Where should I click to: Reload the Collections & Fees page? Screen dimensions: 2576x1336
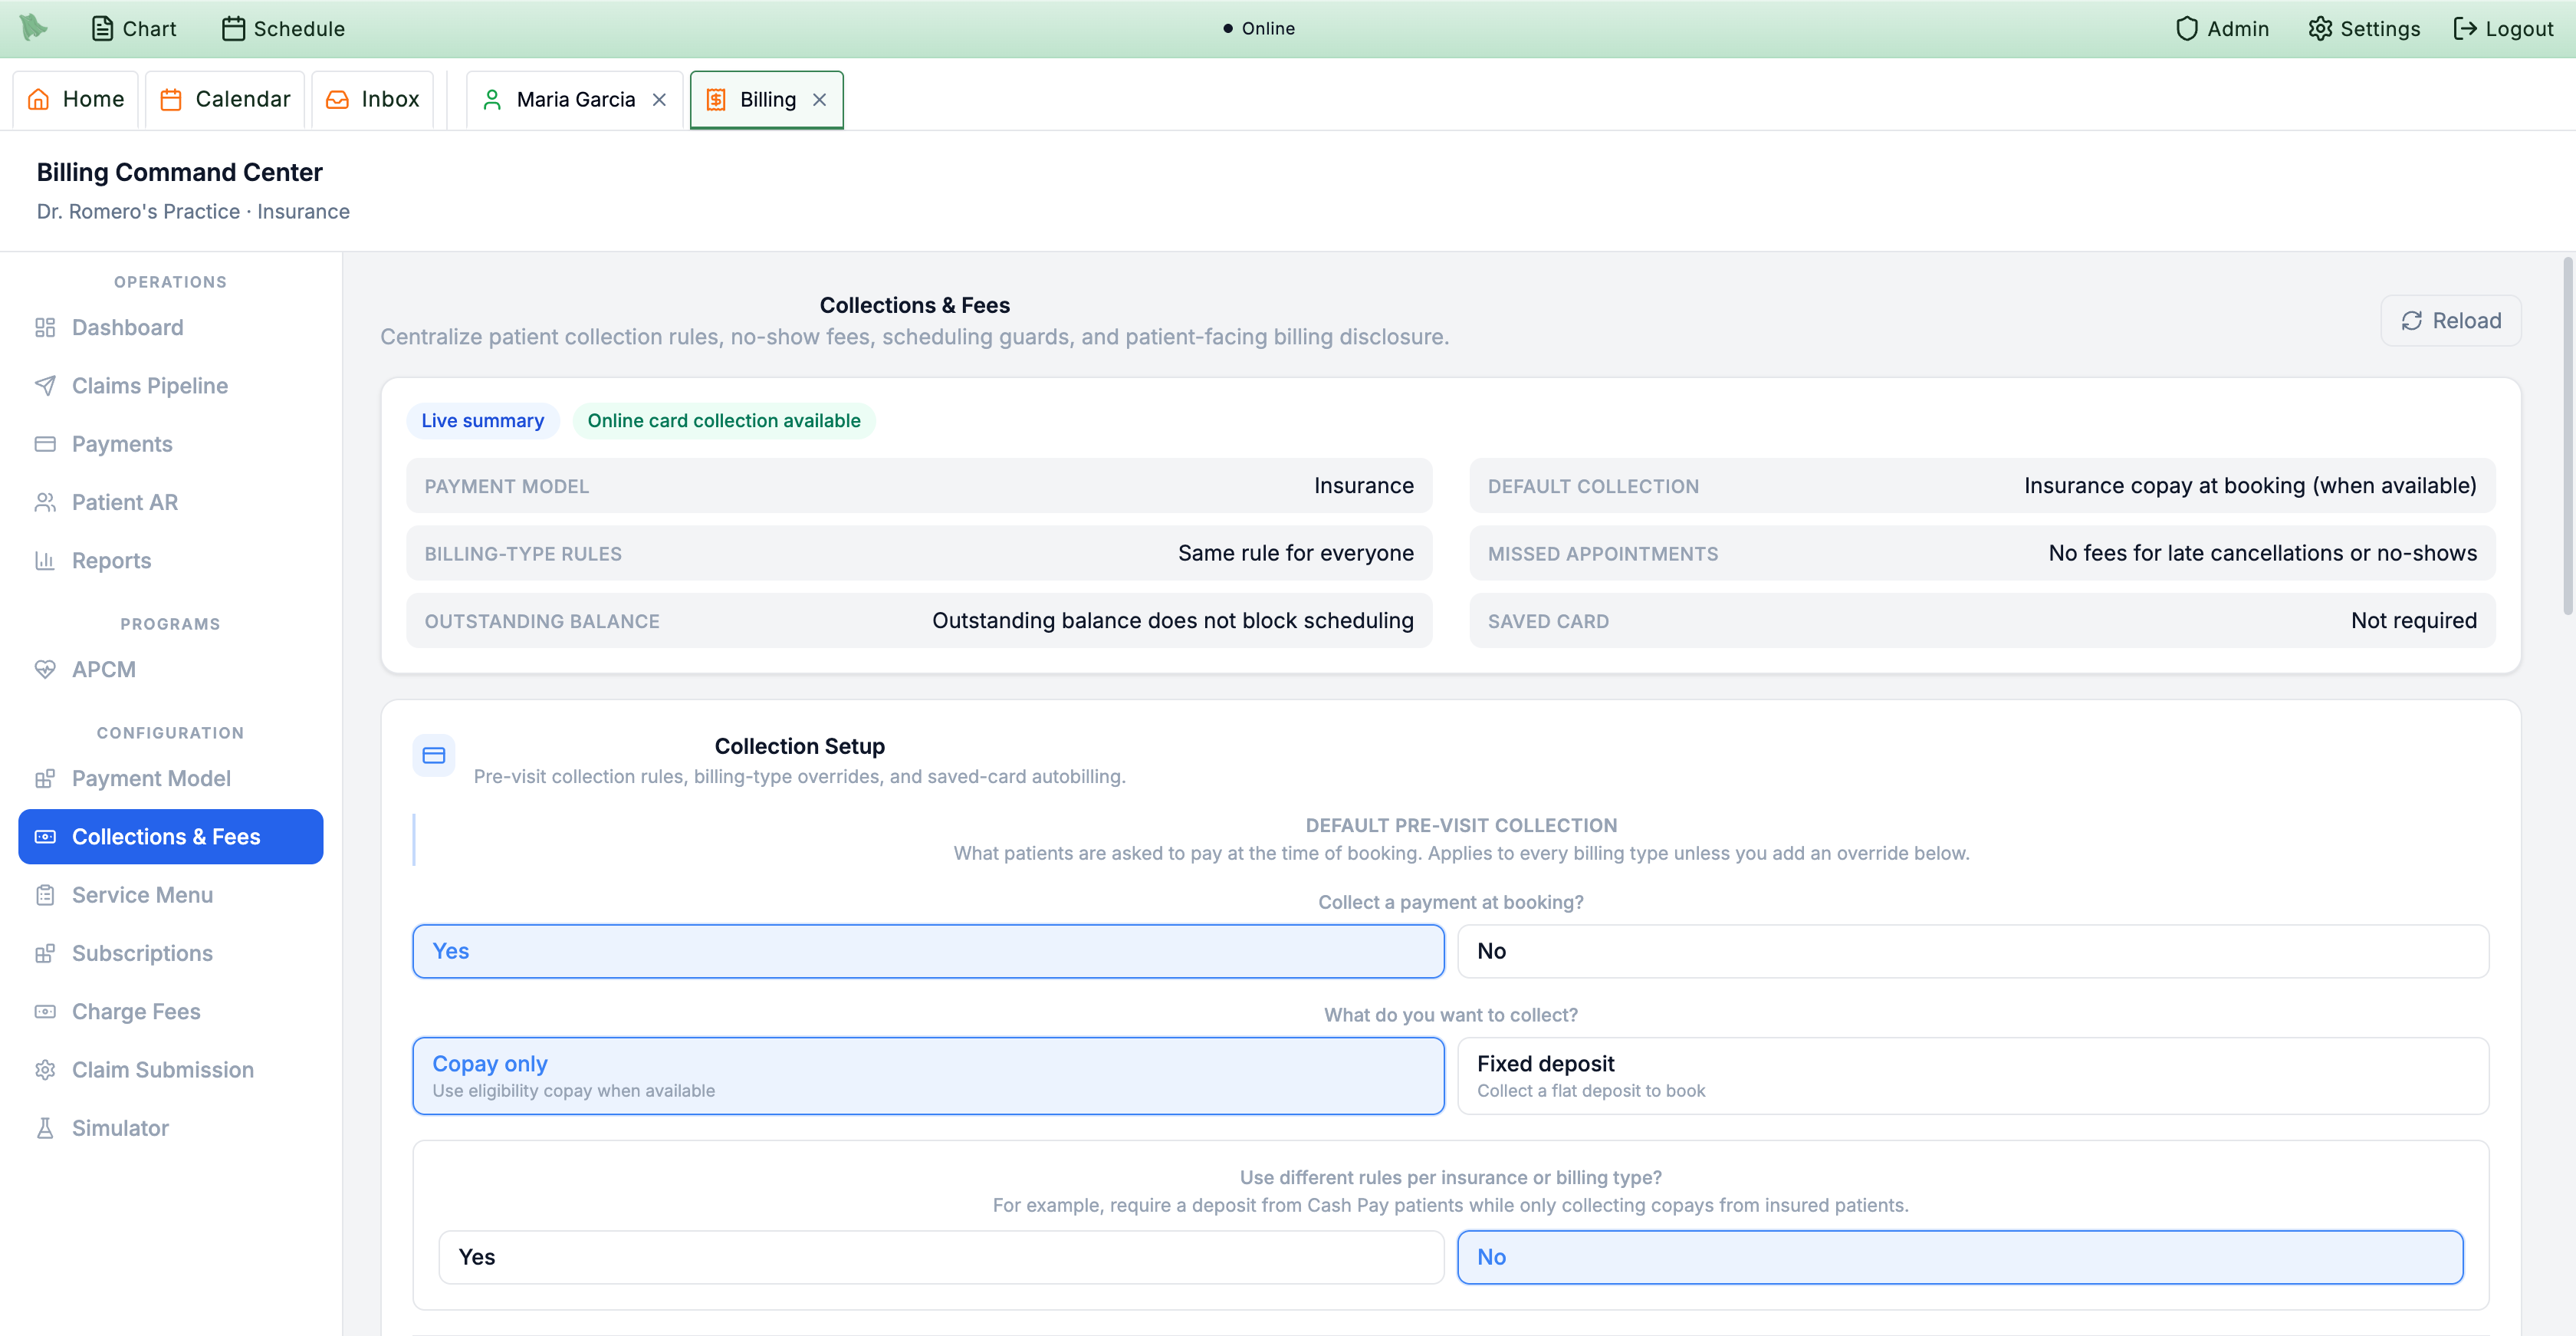click(2450, 320)
